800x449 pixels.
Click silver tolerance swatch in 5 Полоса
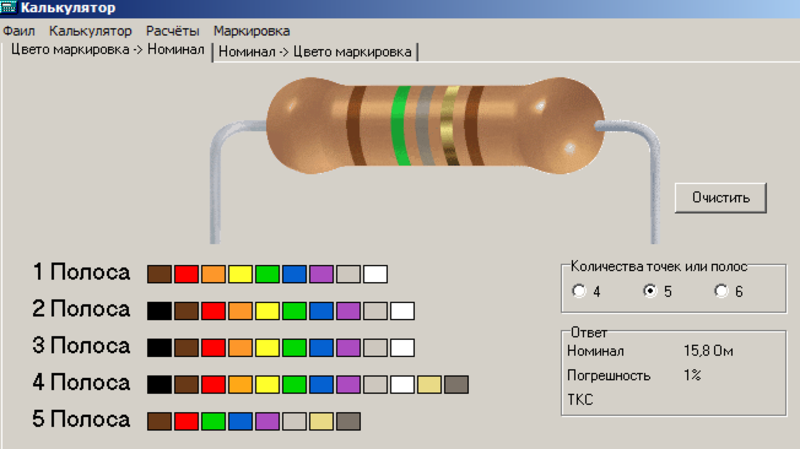pos(348,421)
